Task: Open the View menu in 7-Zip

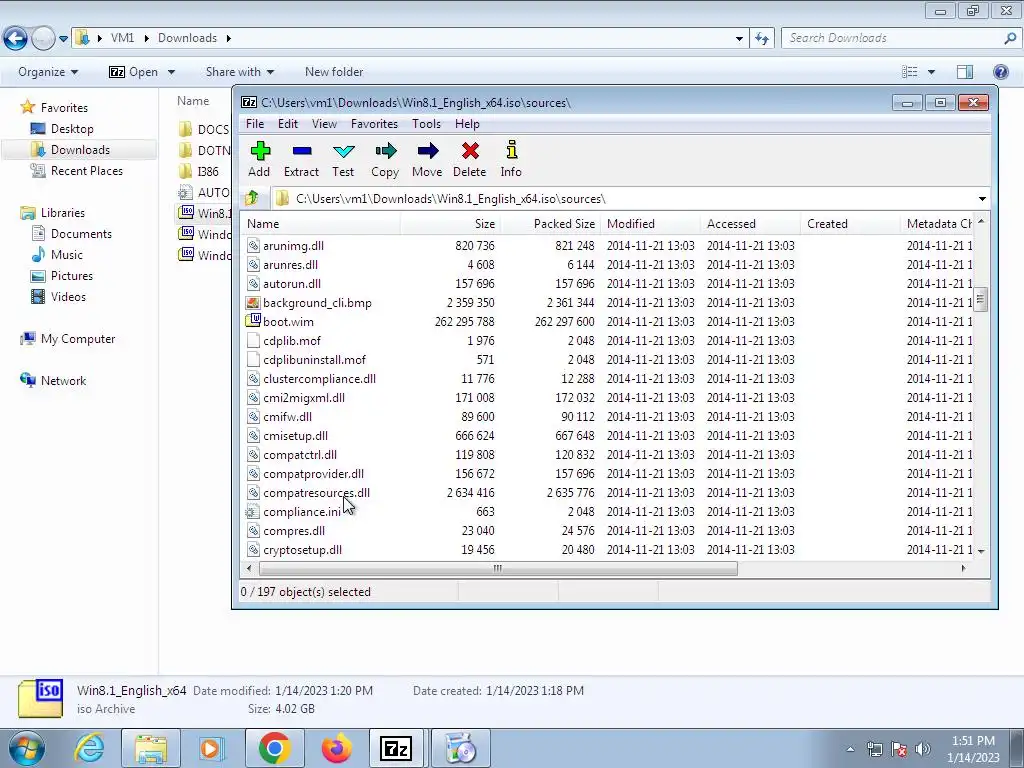Action: click(x=325, y=124)
